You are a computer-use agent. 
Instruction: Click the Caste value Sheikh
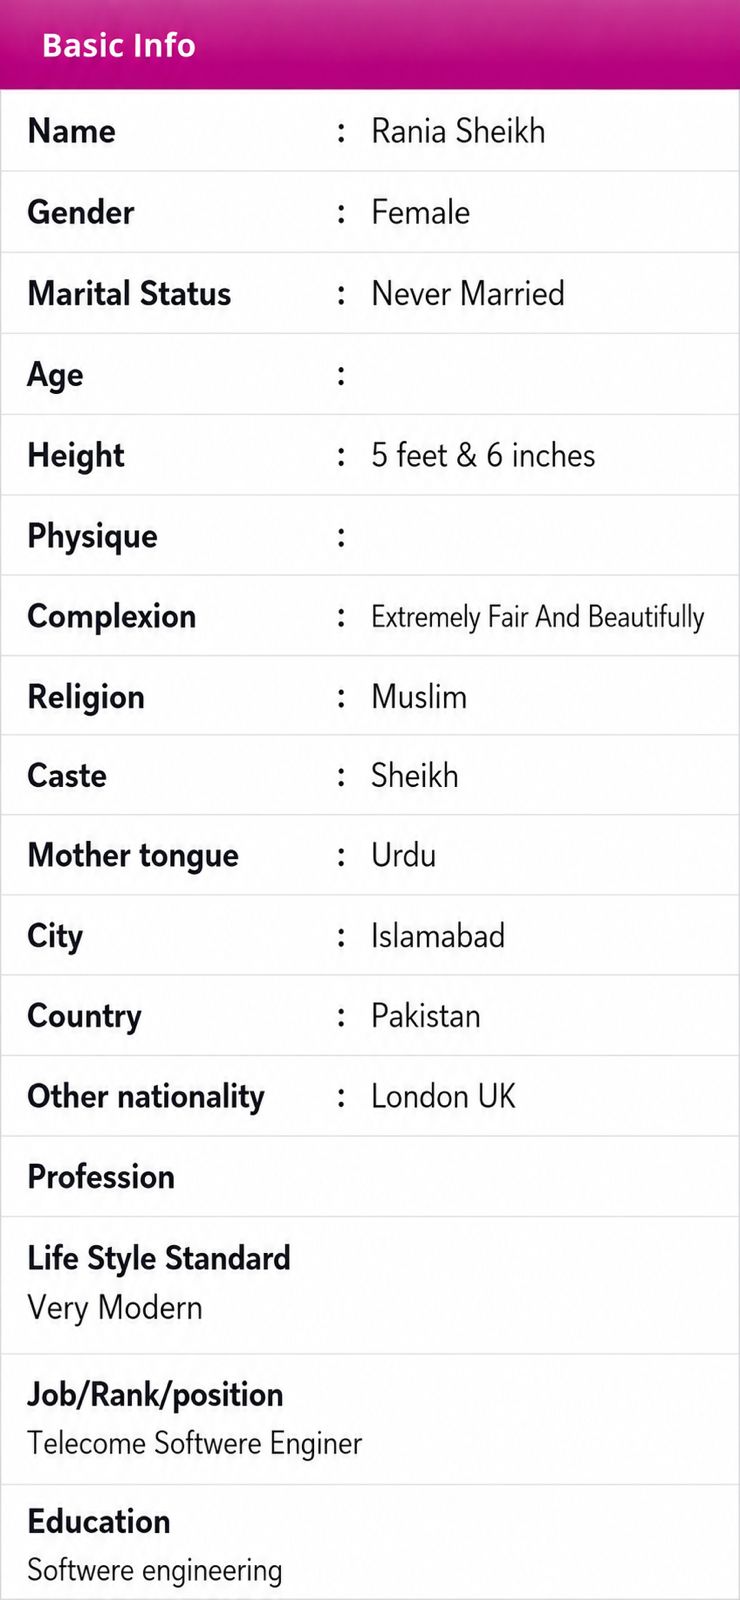415,775
